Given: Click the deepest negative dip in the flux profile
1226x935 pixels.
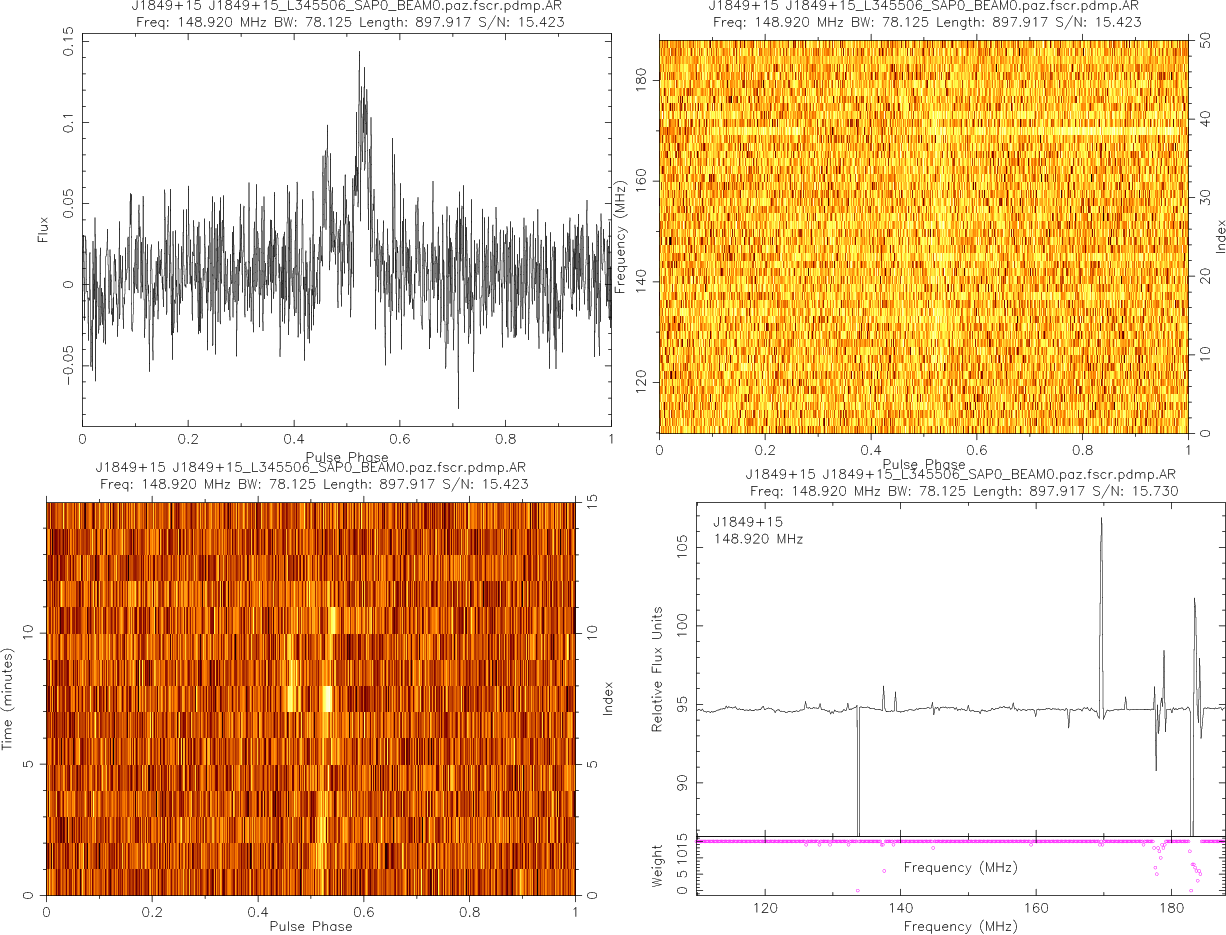Looking at the screenshot, I should tap(458, 405).
